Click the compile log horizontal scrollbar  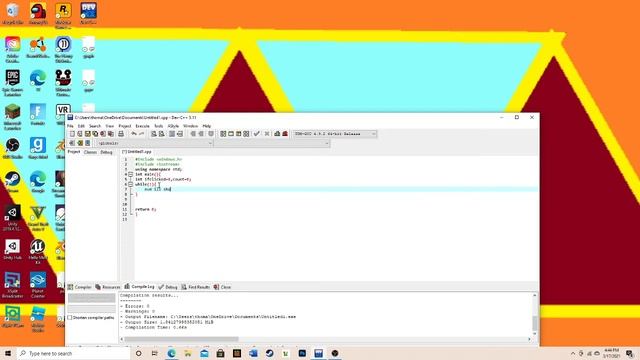[181, 339]
